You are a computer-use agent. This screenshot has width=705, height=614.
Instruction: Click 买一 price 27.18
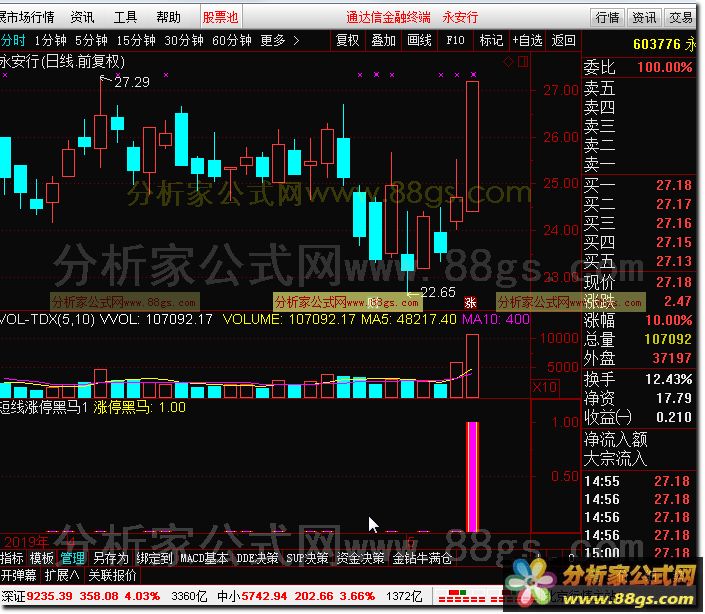click(674, 185)
